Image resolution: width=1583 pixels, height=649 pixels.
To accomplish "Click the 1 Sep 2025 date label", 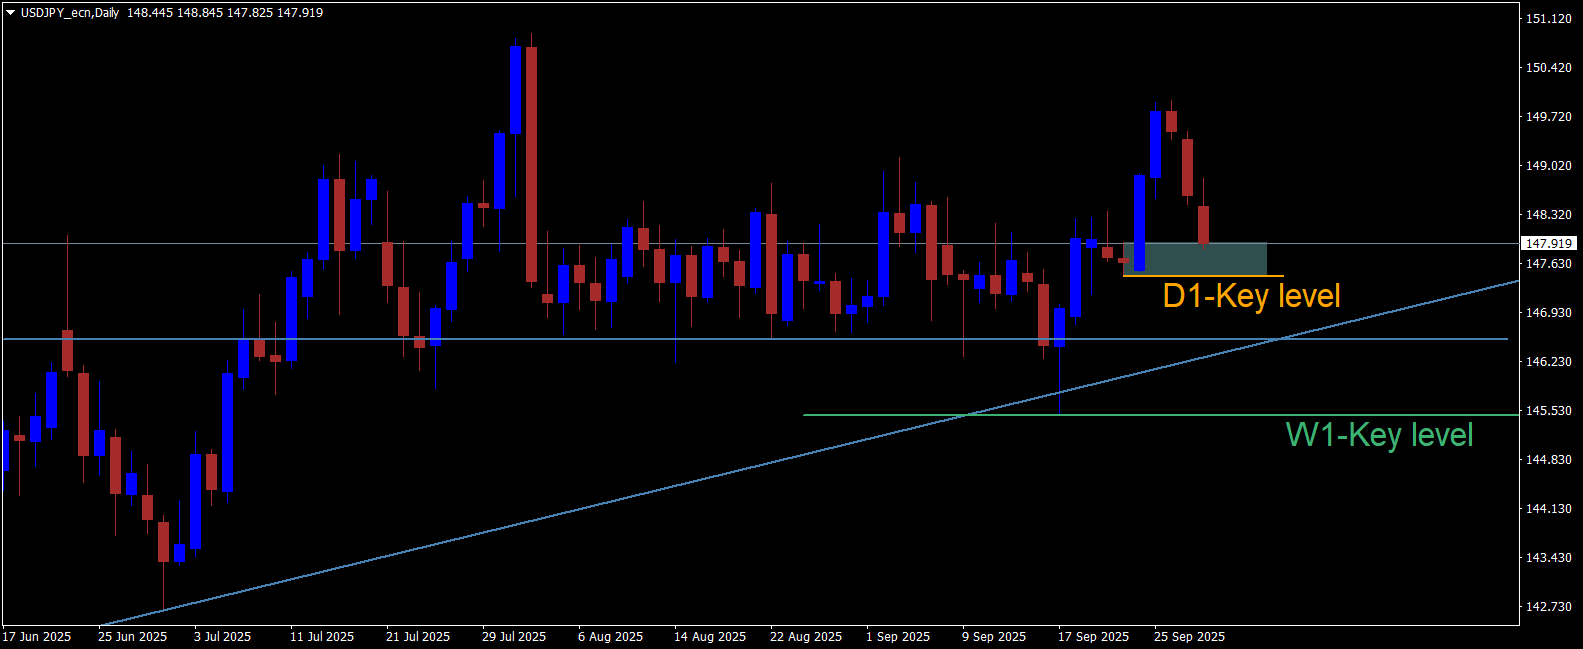I will pyautogui.click(x=898, y=637).
